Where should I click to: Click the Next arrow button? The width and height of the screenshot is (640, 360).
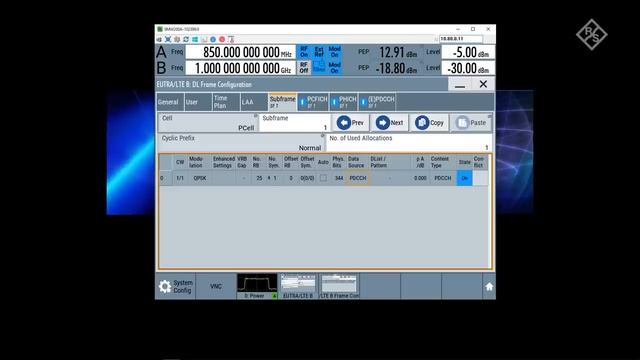pyautogui.click(x=389, y=122)
